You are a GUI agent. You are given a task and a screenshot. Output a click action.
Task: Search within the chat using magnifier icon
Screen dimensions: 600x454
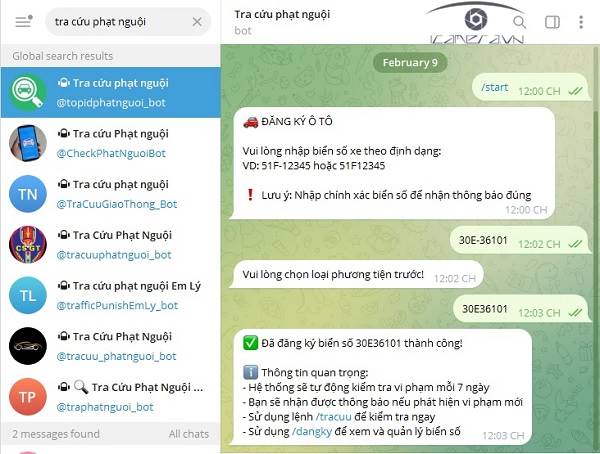click(x=519, y=22)
